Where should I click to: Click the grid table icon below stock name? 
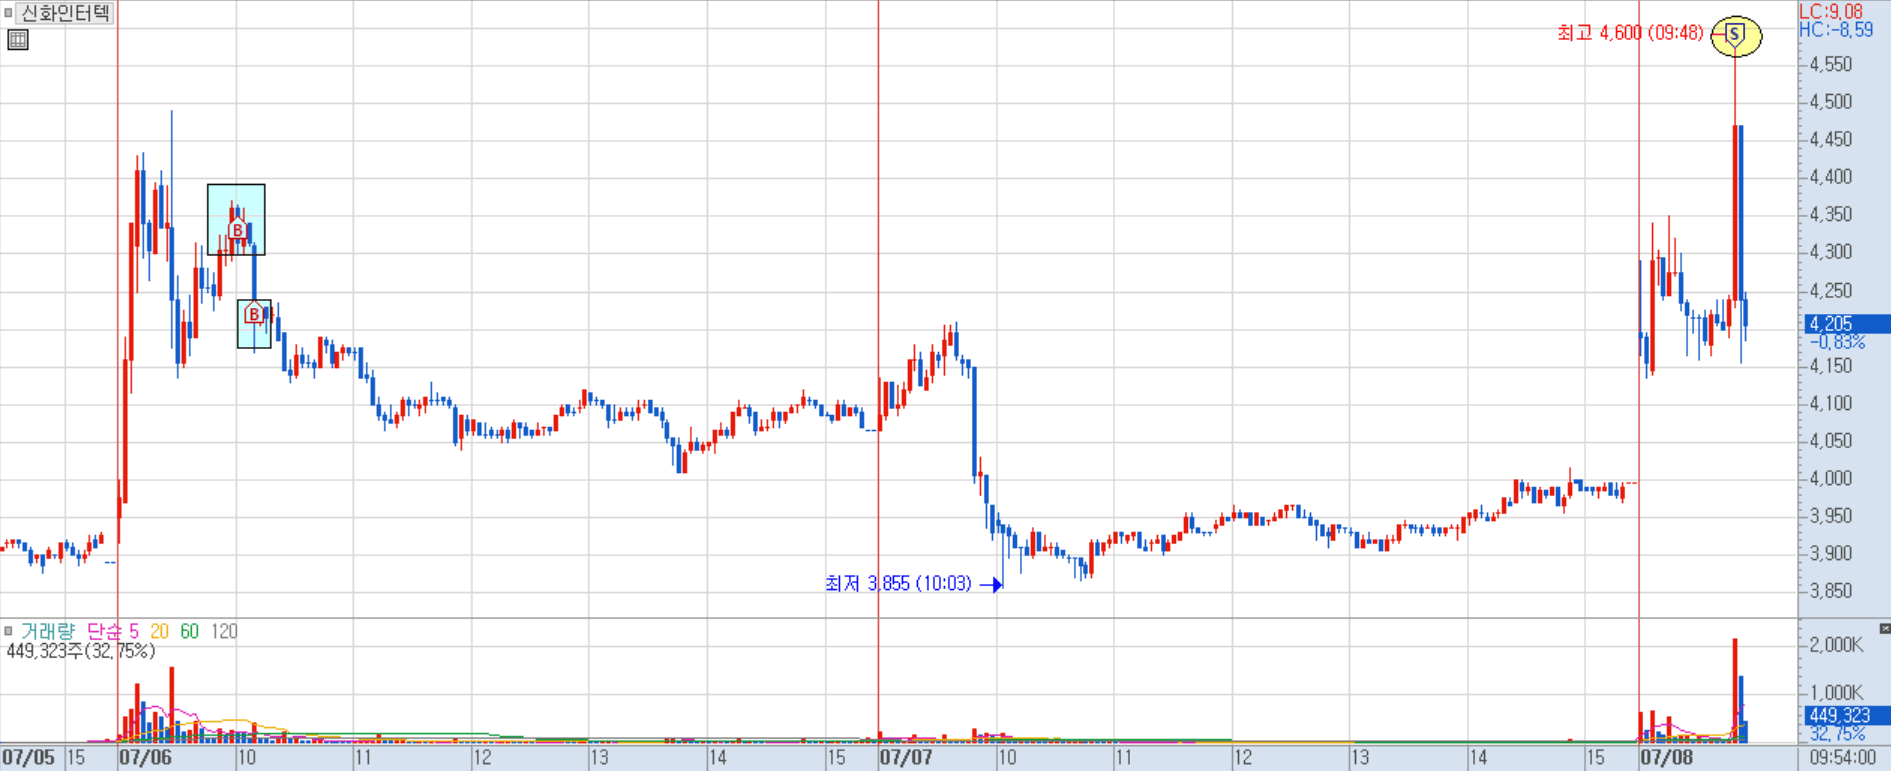click(x=18, y=40)
